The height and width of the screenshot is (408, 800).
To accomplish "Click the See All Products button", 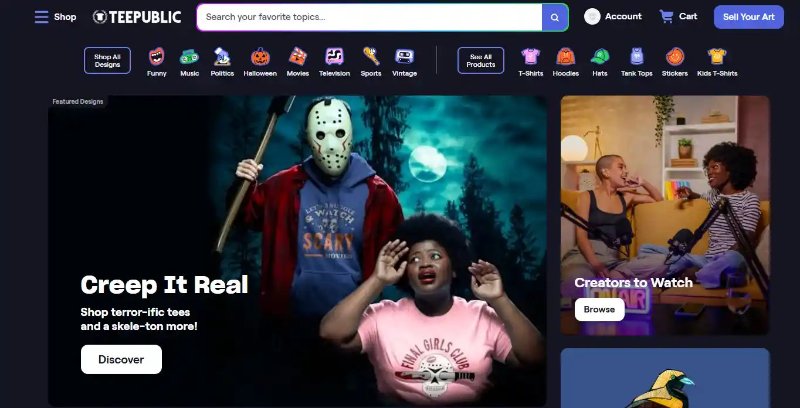I will [x=481, y=61].
